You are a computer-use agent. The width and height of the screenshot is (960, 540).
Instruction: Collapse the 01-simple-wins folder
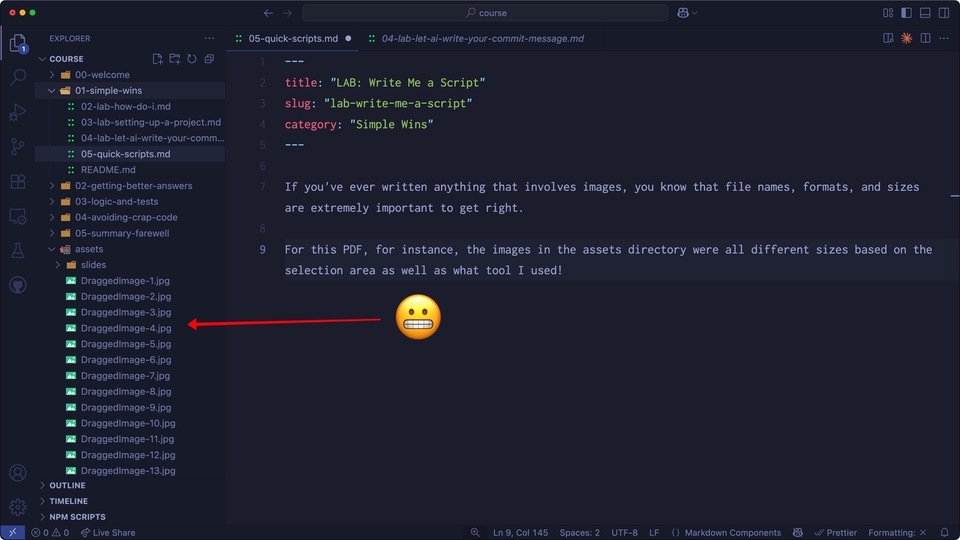[130, 91]
